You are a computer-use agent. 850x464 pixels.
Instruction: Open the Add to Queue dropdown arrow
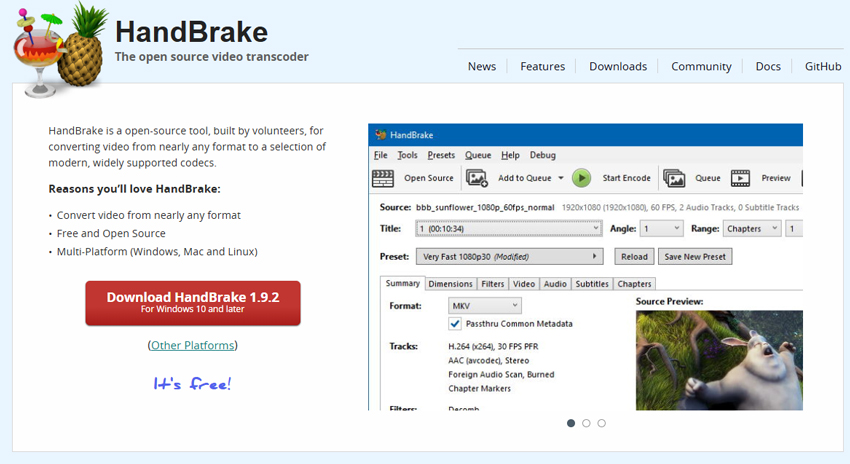[561, 178]
